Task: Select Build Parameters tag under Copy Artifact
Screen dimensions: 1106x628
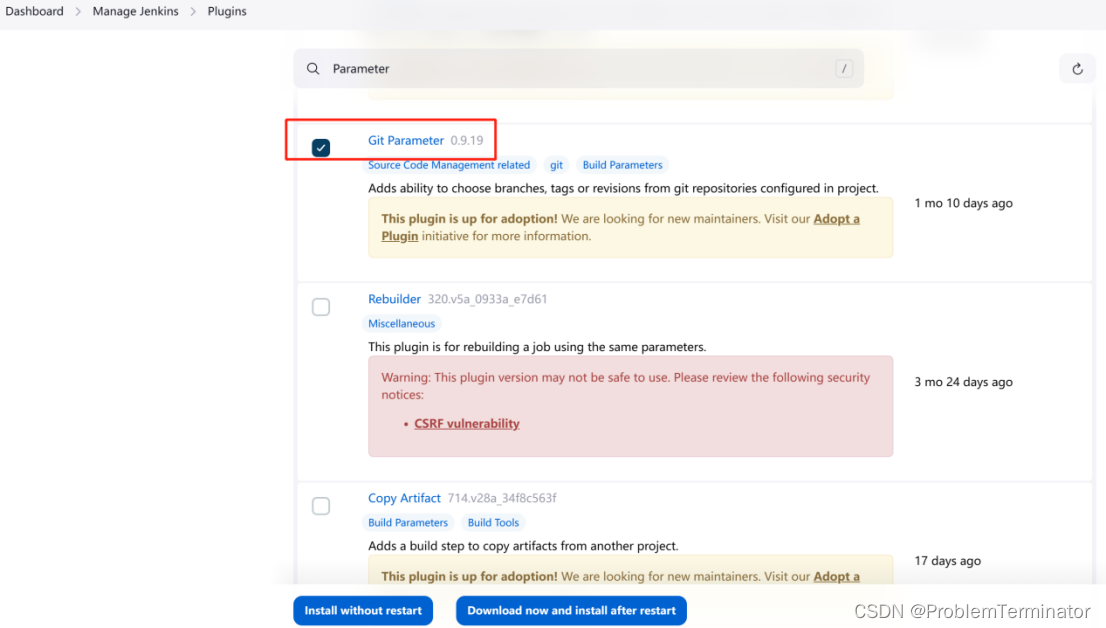Action: (x=408, y=523)
